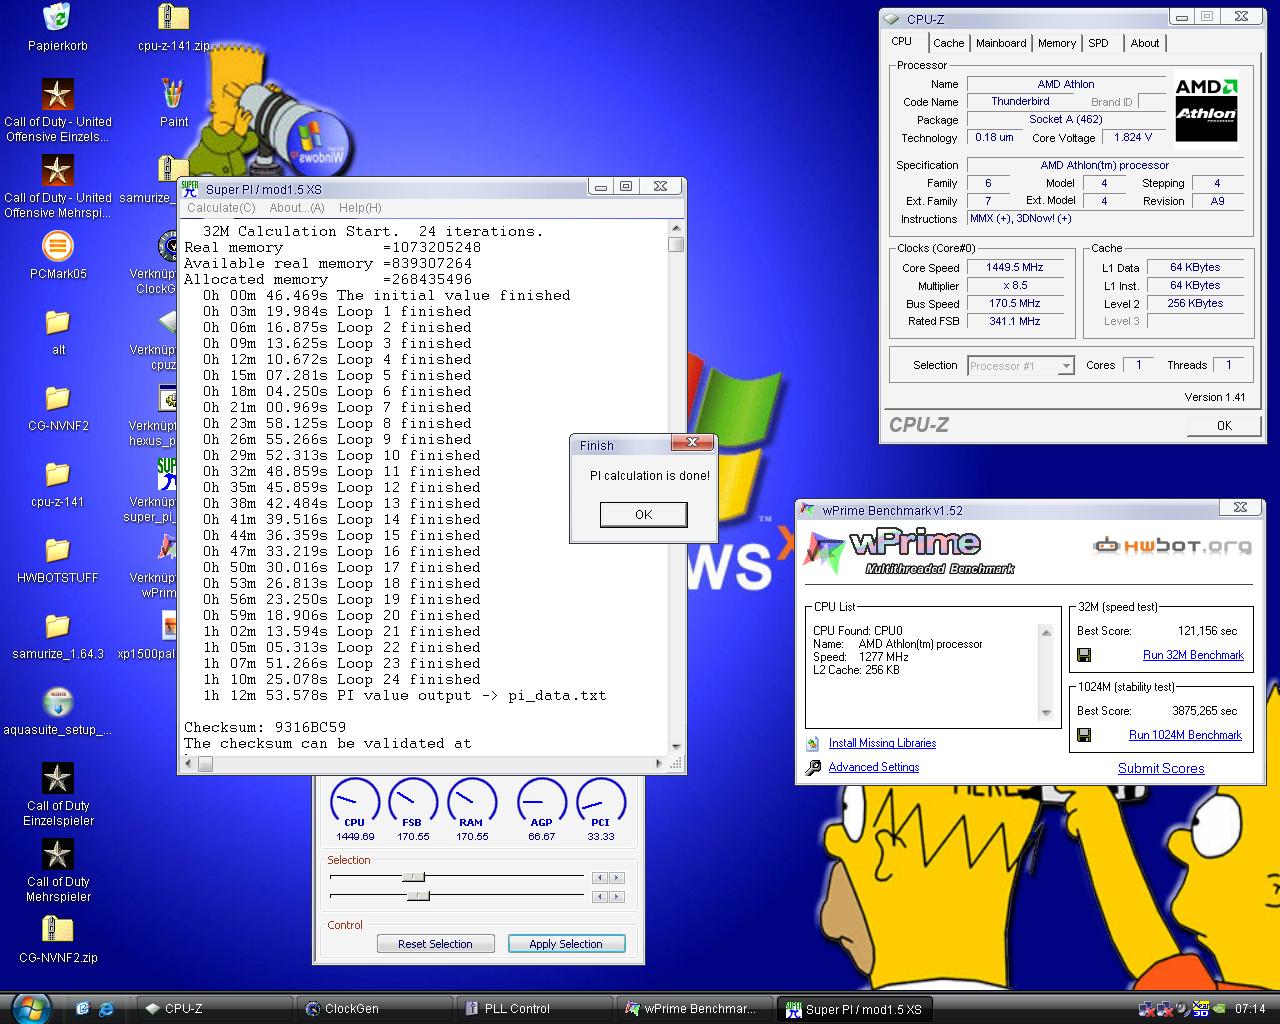Click the Install Missing Libraries icon
The height and width of the screenshot is (1024, 1280).
[x=812, y=743]
